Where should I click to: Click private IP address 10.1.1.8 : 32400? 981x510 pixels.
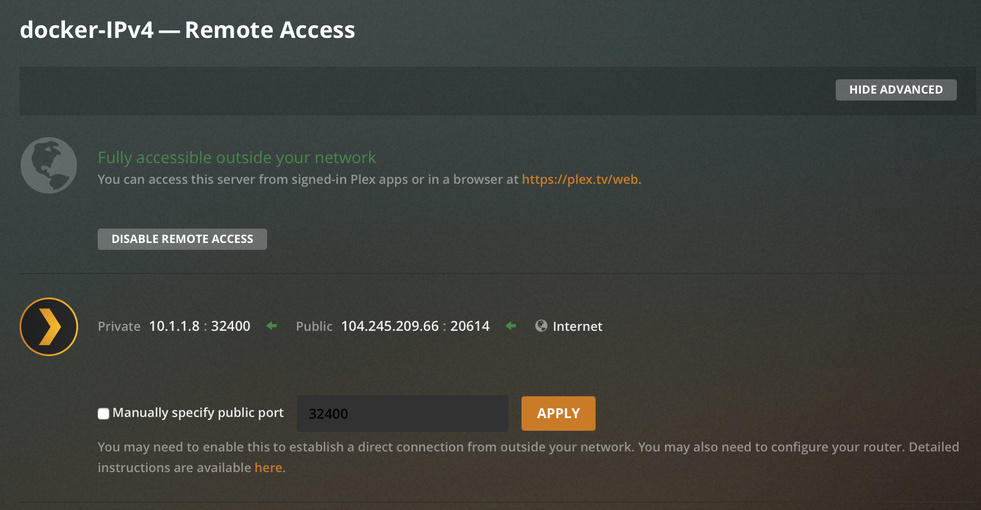pyautogui.click(x=199, y=326)
